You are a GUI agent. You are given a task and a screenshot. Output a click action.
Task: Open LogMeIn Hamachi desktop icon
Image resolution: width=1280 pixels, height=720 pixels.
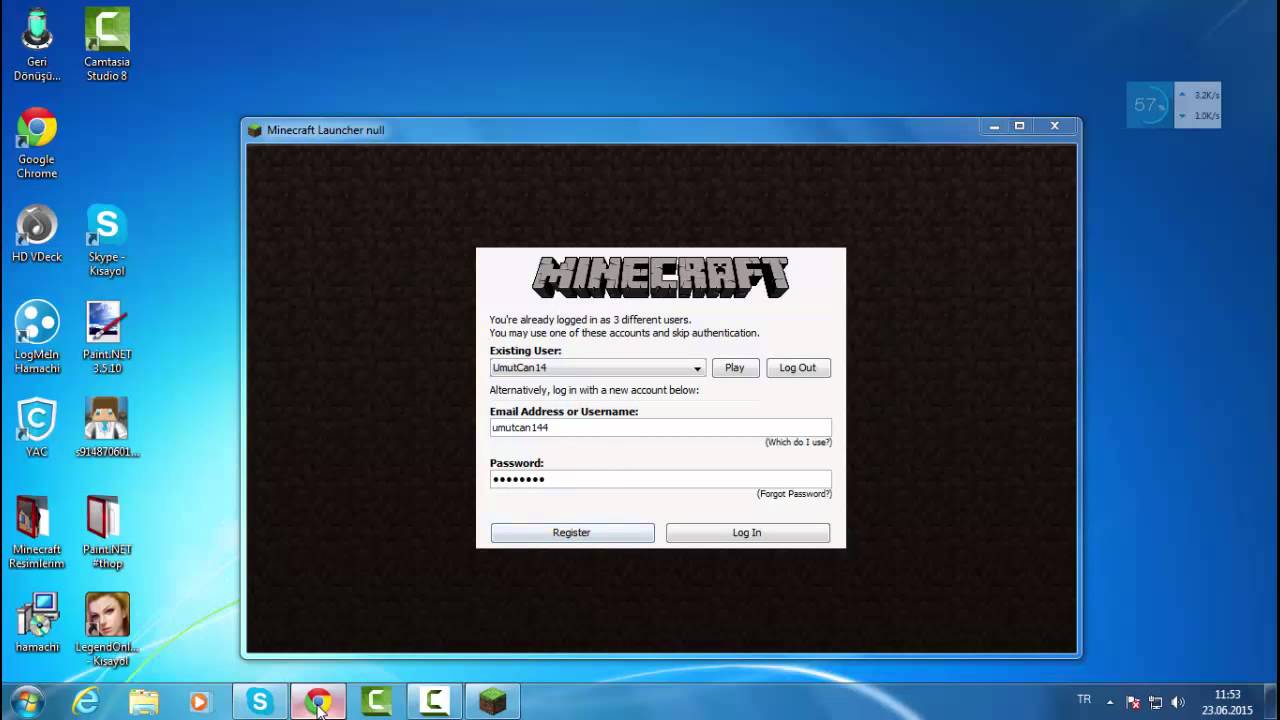[37, 338]
